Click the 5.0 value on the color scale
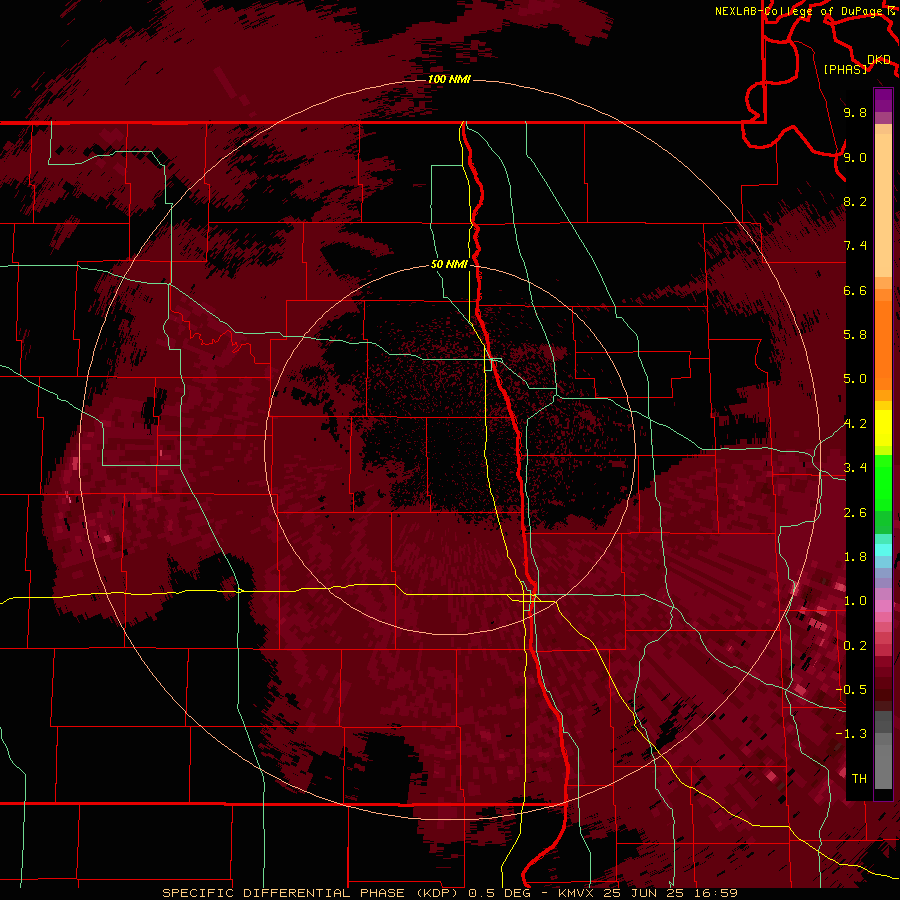The height and width of the screenshot is (900, 900). (855, 379)
